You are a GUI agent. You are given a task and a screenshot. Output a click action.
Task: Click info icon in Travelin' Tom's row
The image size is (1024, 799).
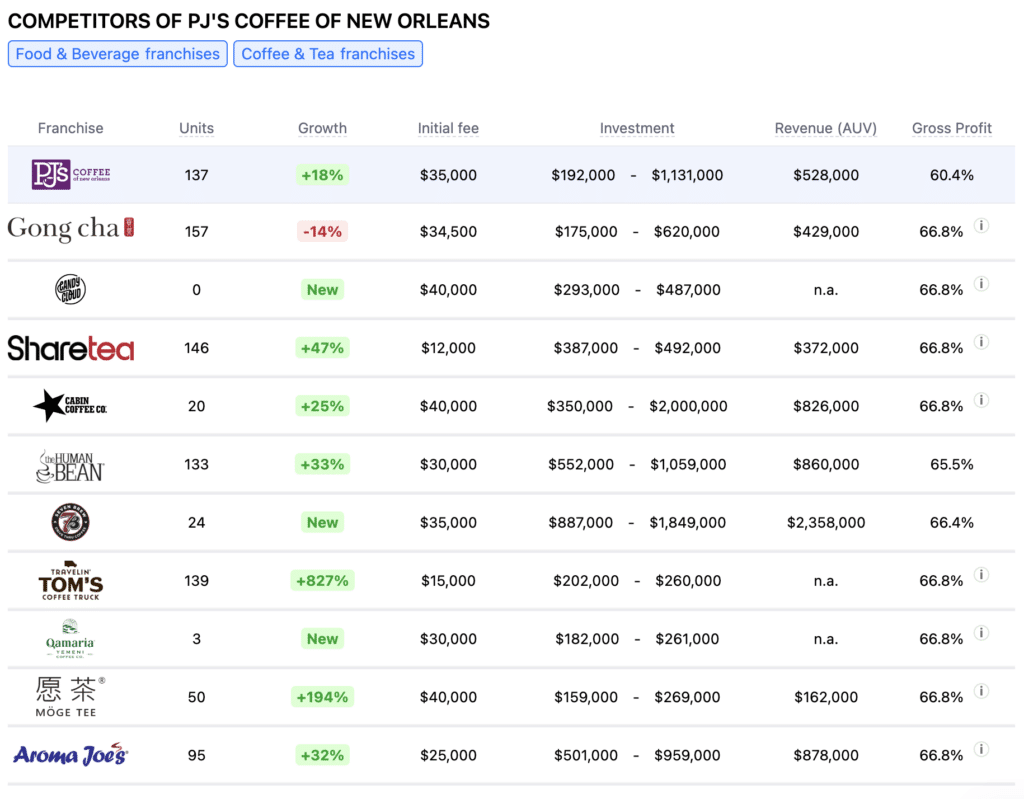click(981, 574)
